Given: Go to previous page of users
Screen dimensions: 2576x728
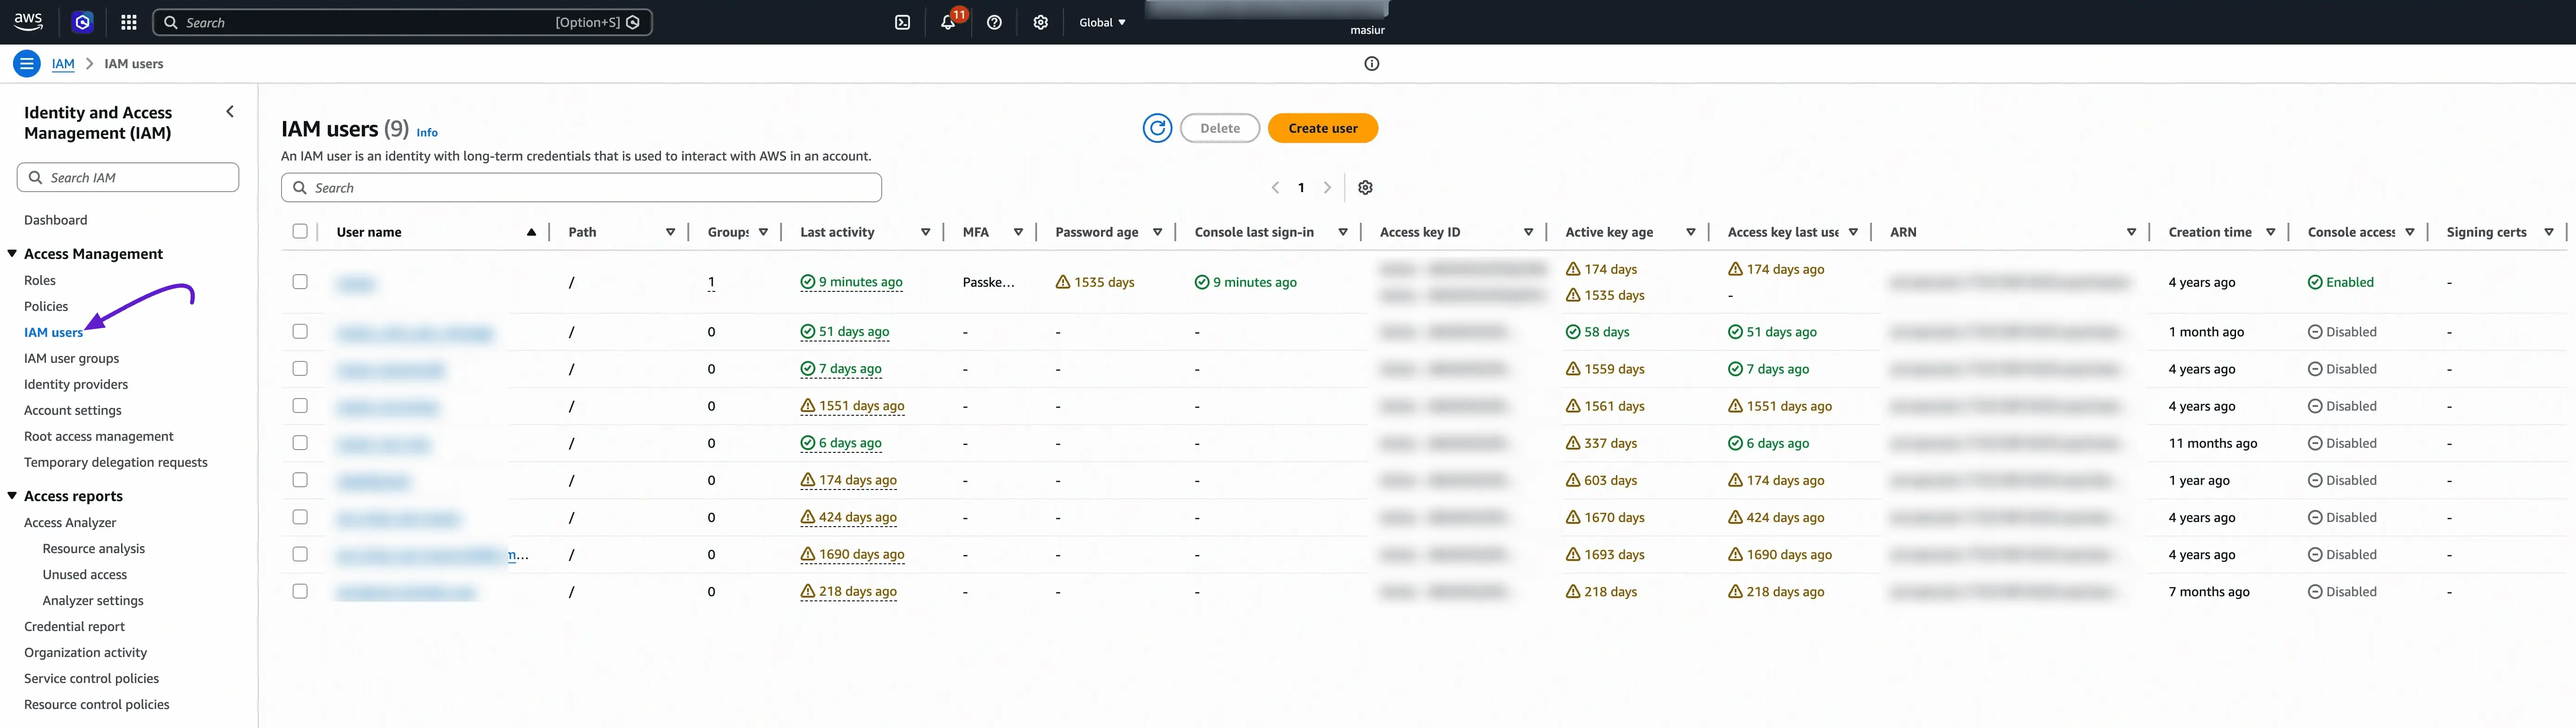Looking at the screenshot, I should pyautogui.click(x=1275, y=187).
